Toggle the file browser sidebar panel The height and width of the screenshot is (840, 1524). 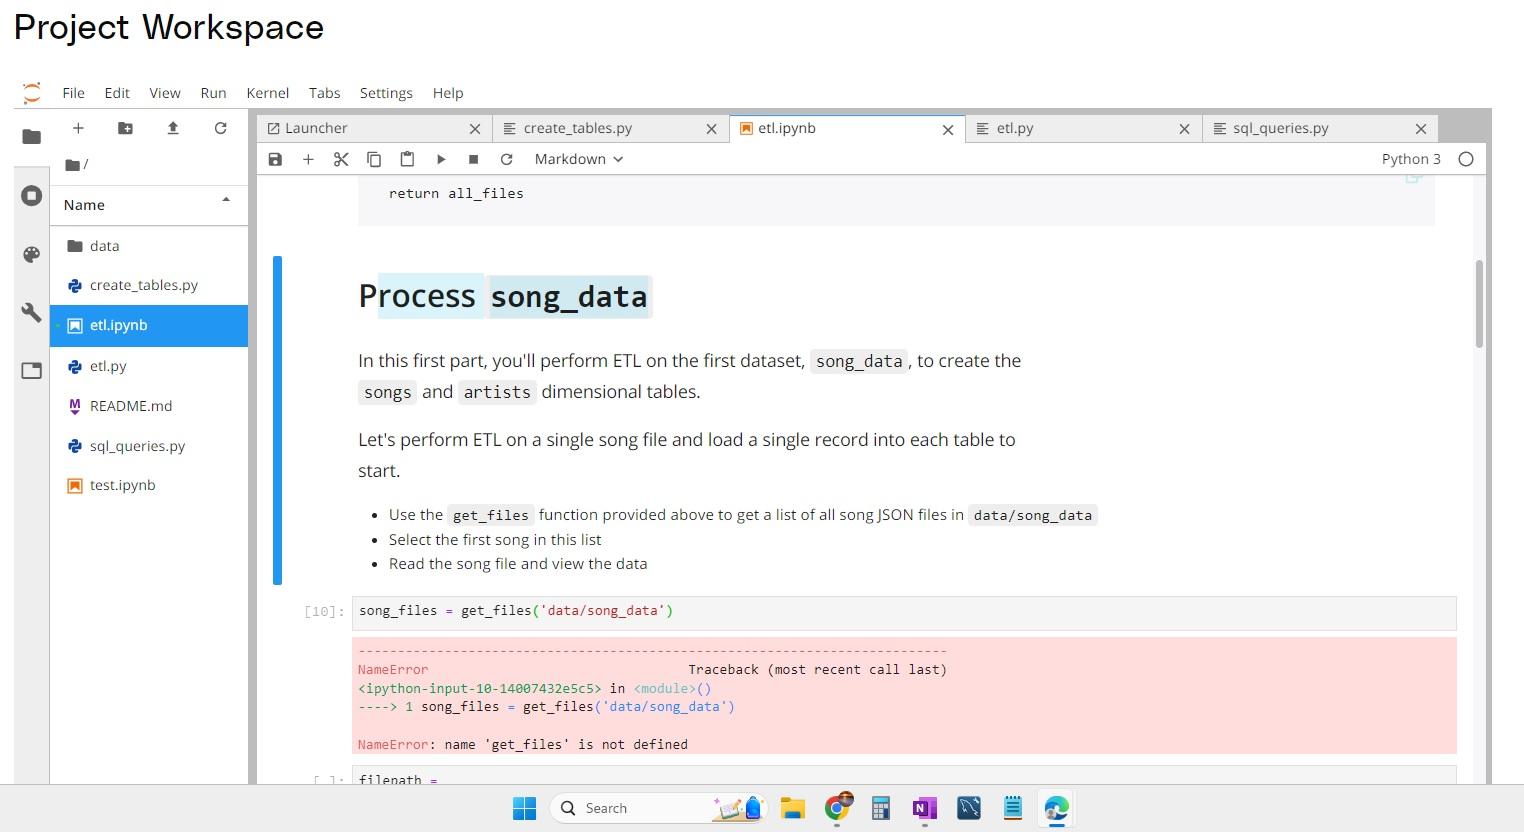31,136
